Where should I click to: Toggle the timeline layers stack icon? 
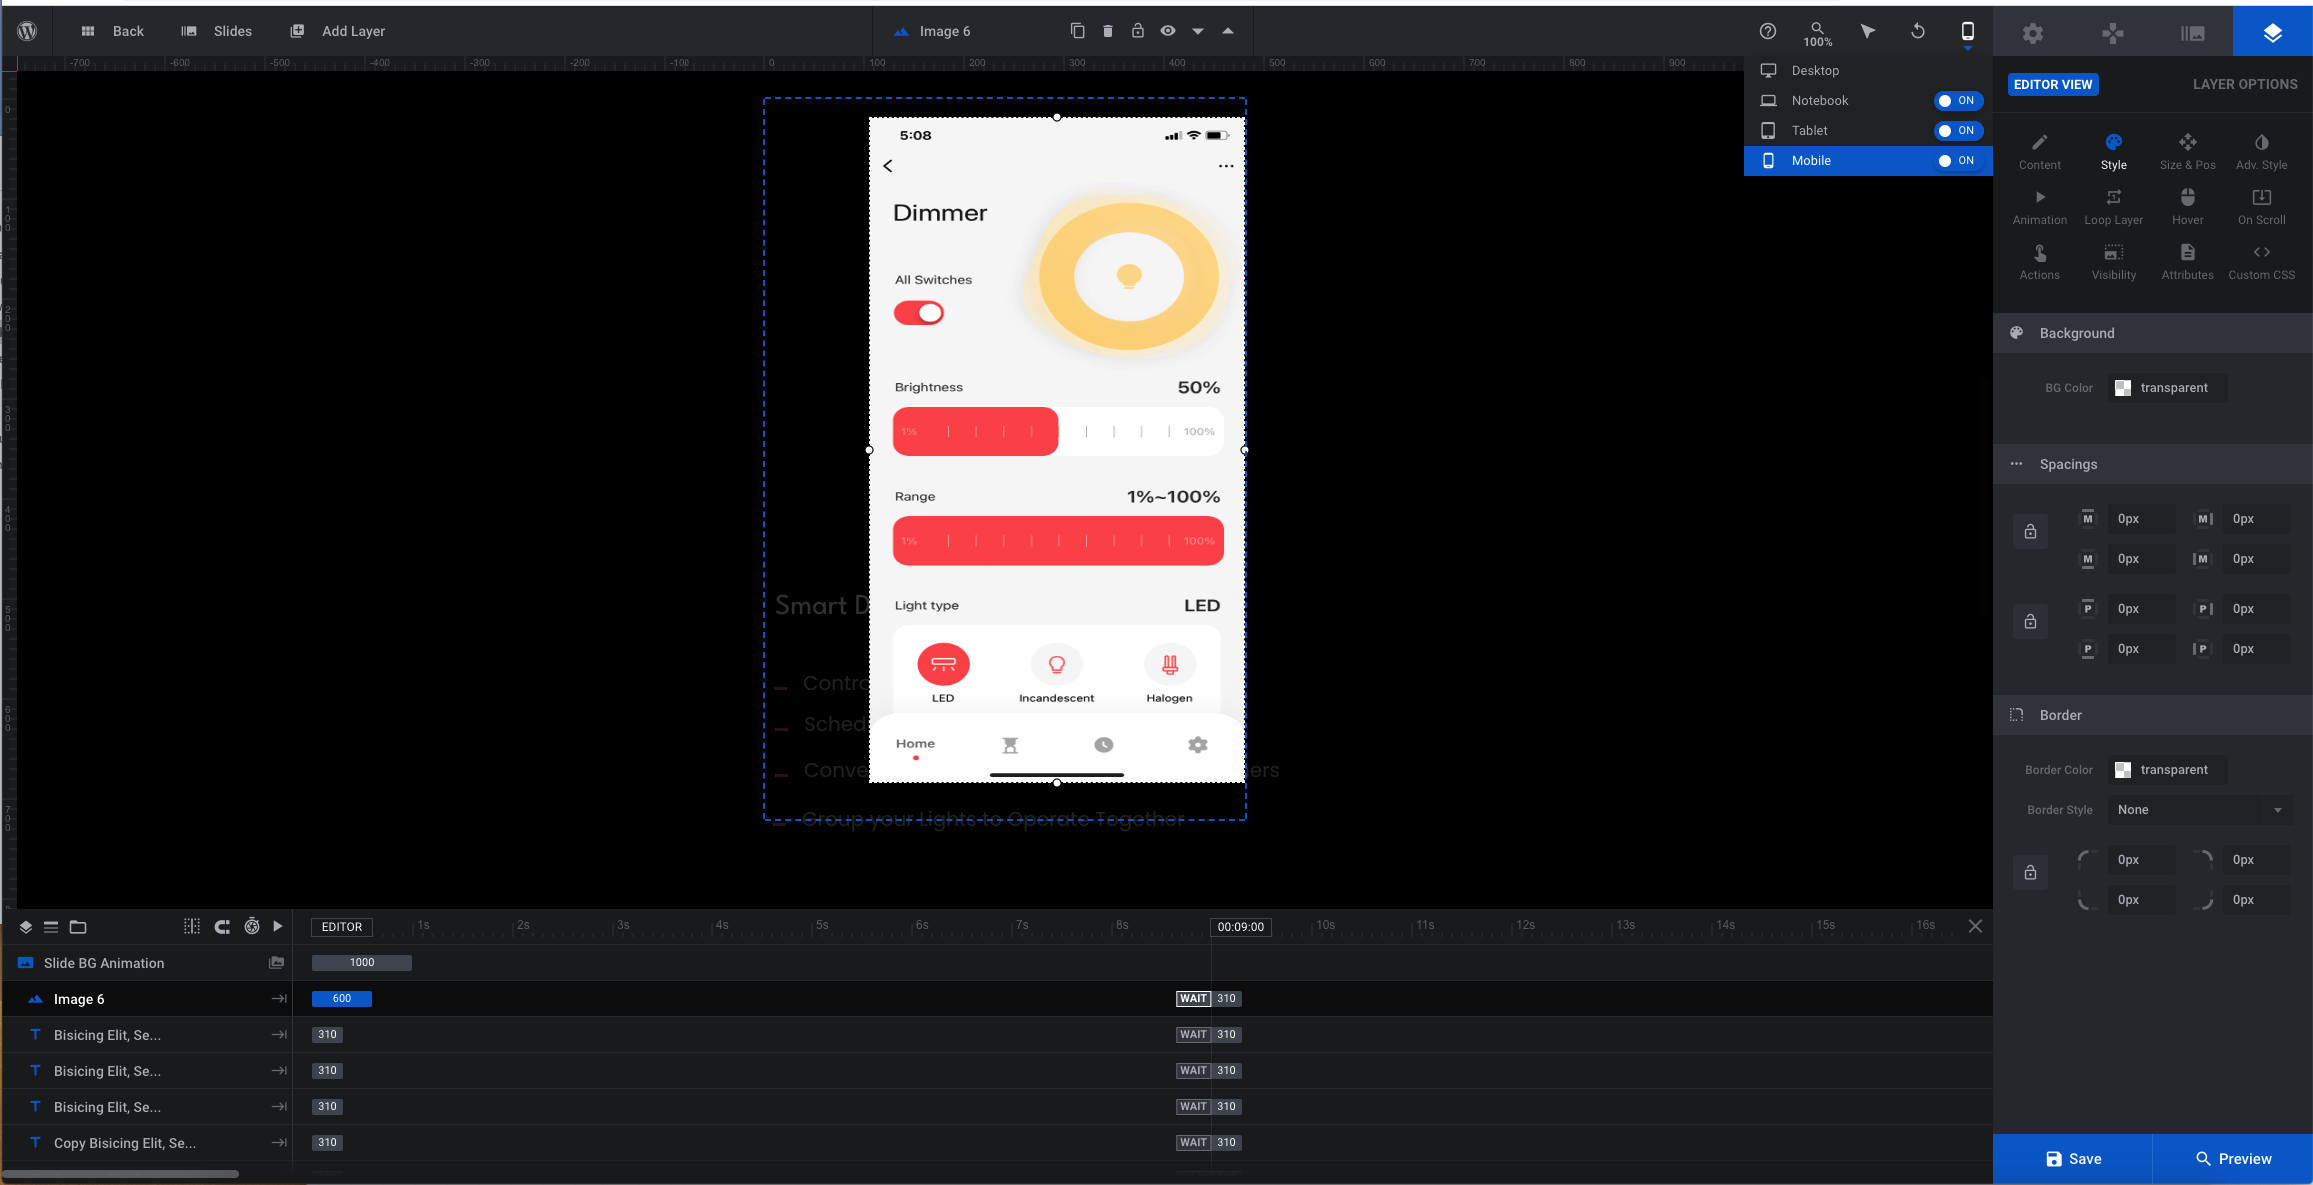(x=26, y=927)
